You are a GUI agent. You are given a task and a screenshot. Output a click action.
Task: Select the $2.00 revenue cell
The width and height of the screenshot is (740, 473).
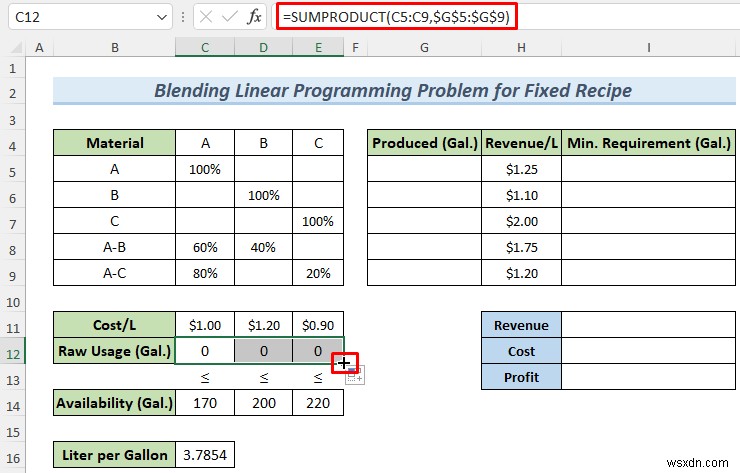tap(521, 221)
